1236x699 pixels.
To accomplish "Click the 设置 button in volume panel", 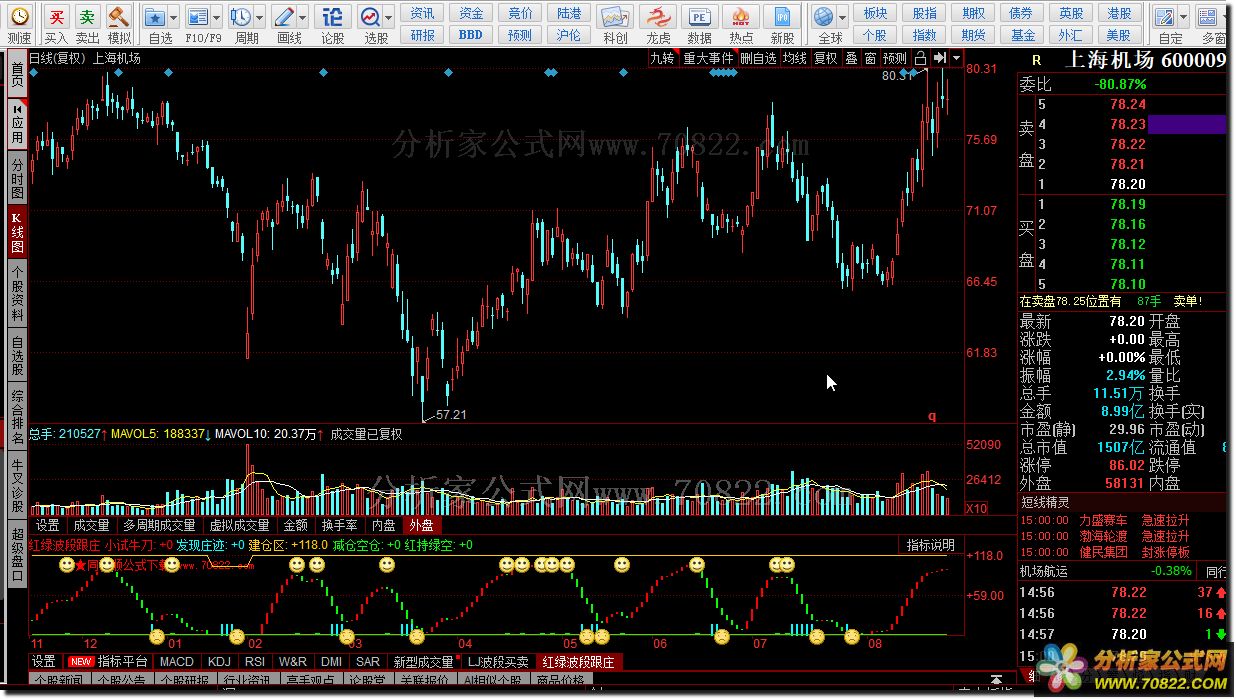I will [x=48, y=525].
